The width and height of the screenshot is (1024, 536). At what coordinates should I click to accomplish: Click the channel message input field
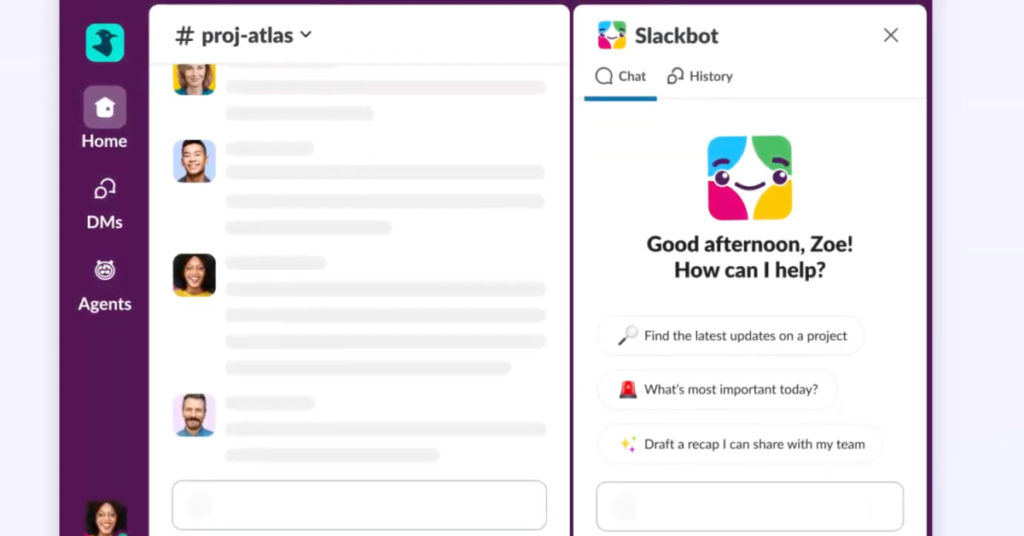pos(359,505)
